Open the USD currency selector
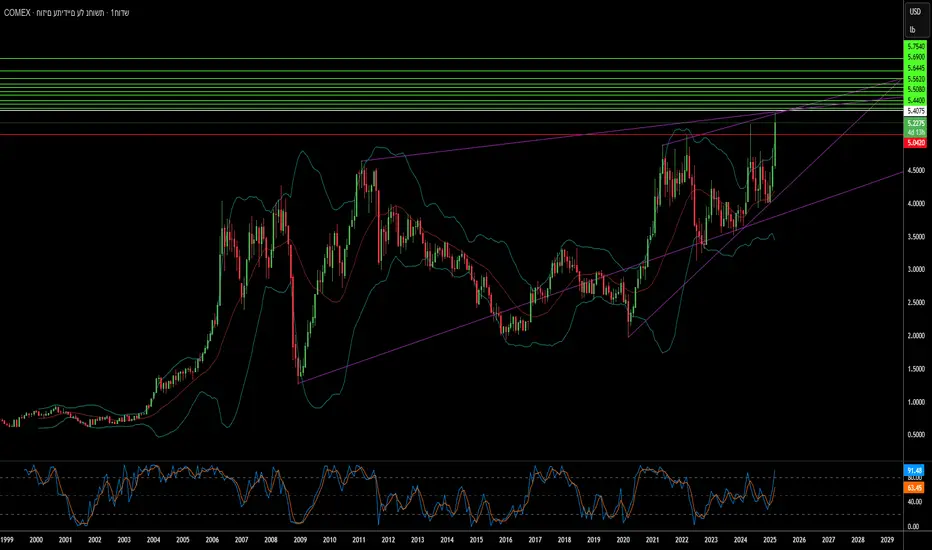The image size is (932, 550). click(915, 12)
